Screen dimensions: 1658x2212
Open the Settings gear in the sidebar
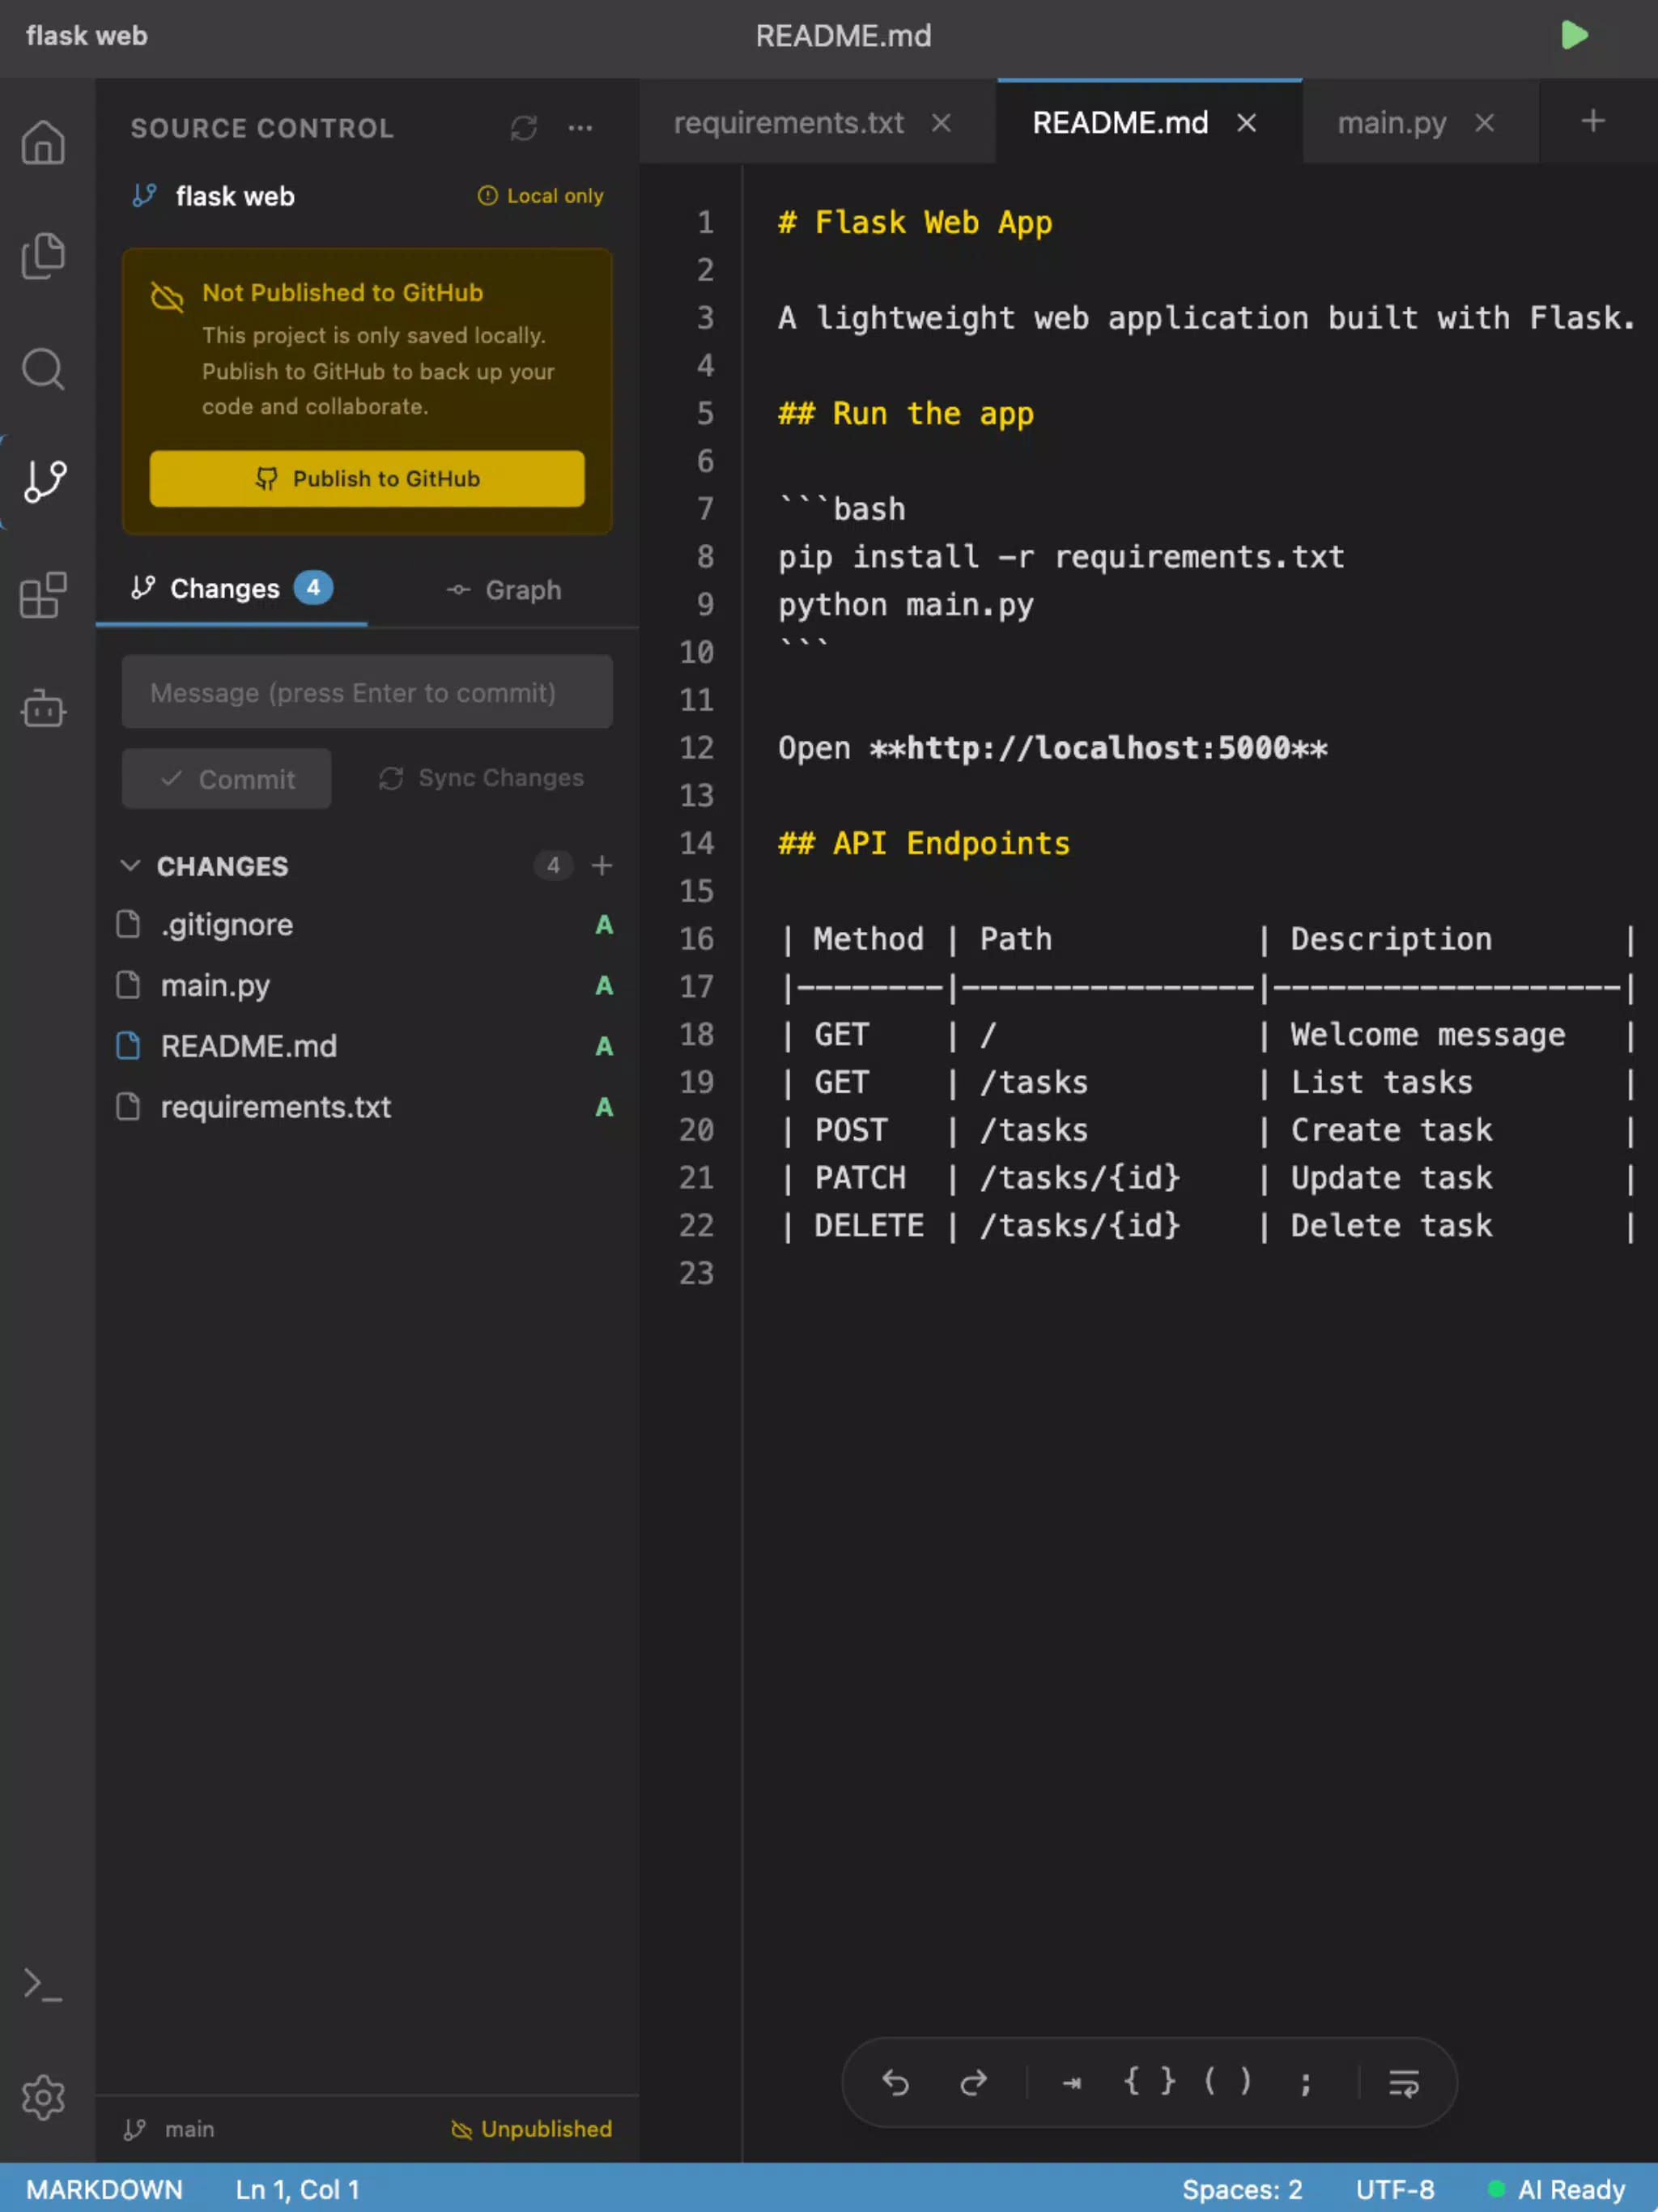[43, 2097]
